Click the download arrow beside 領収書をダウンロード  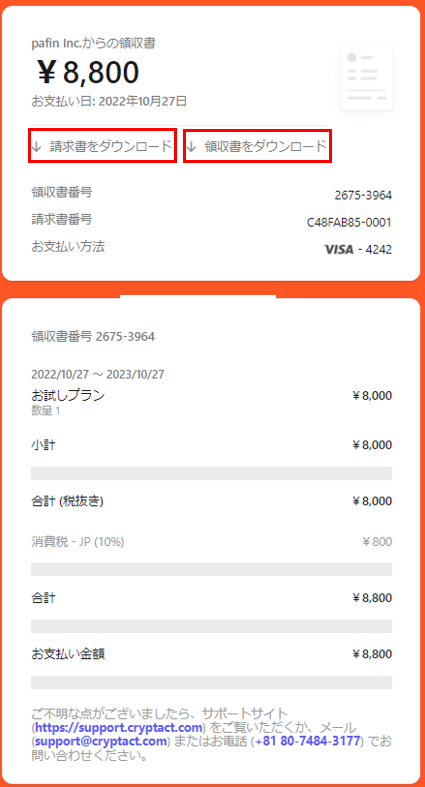[191, 147]
